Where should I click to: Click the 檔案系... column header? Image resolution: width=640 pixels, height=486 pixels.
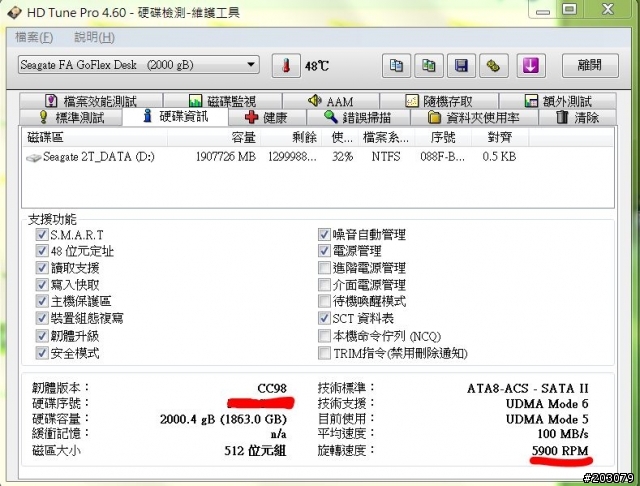[x=386, y=138]
